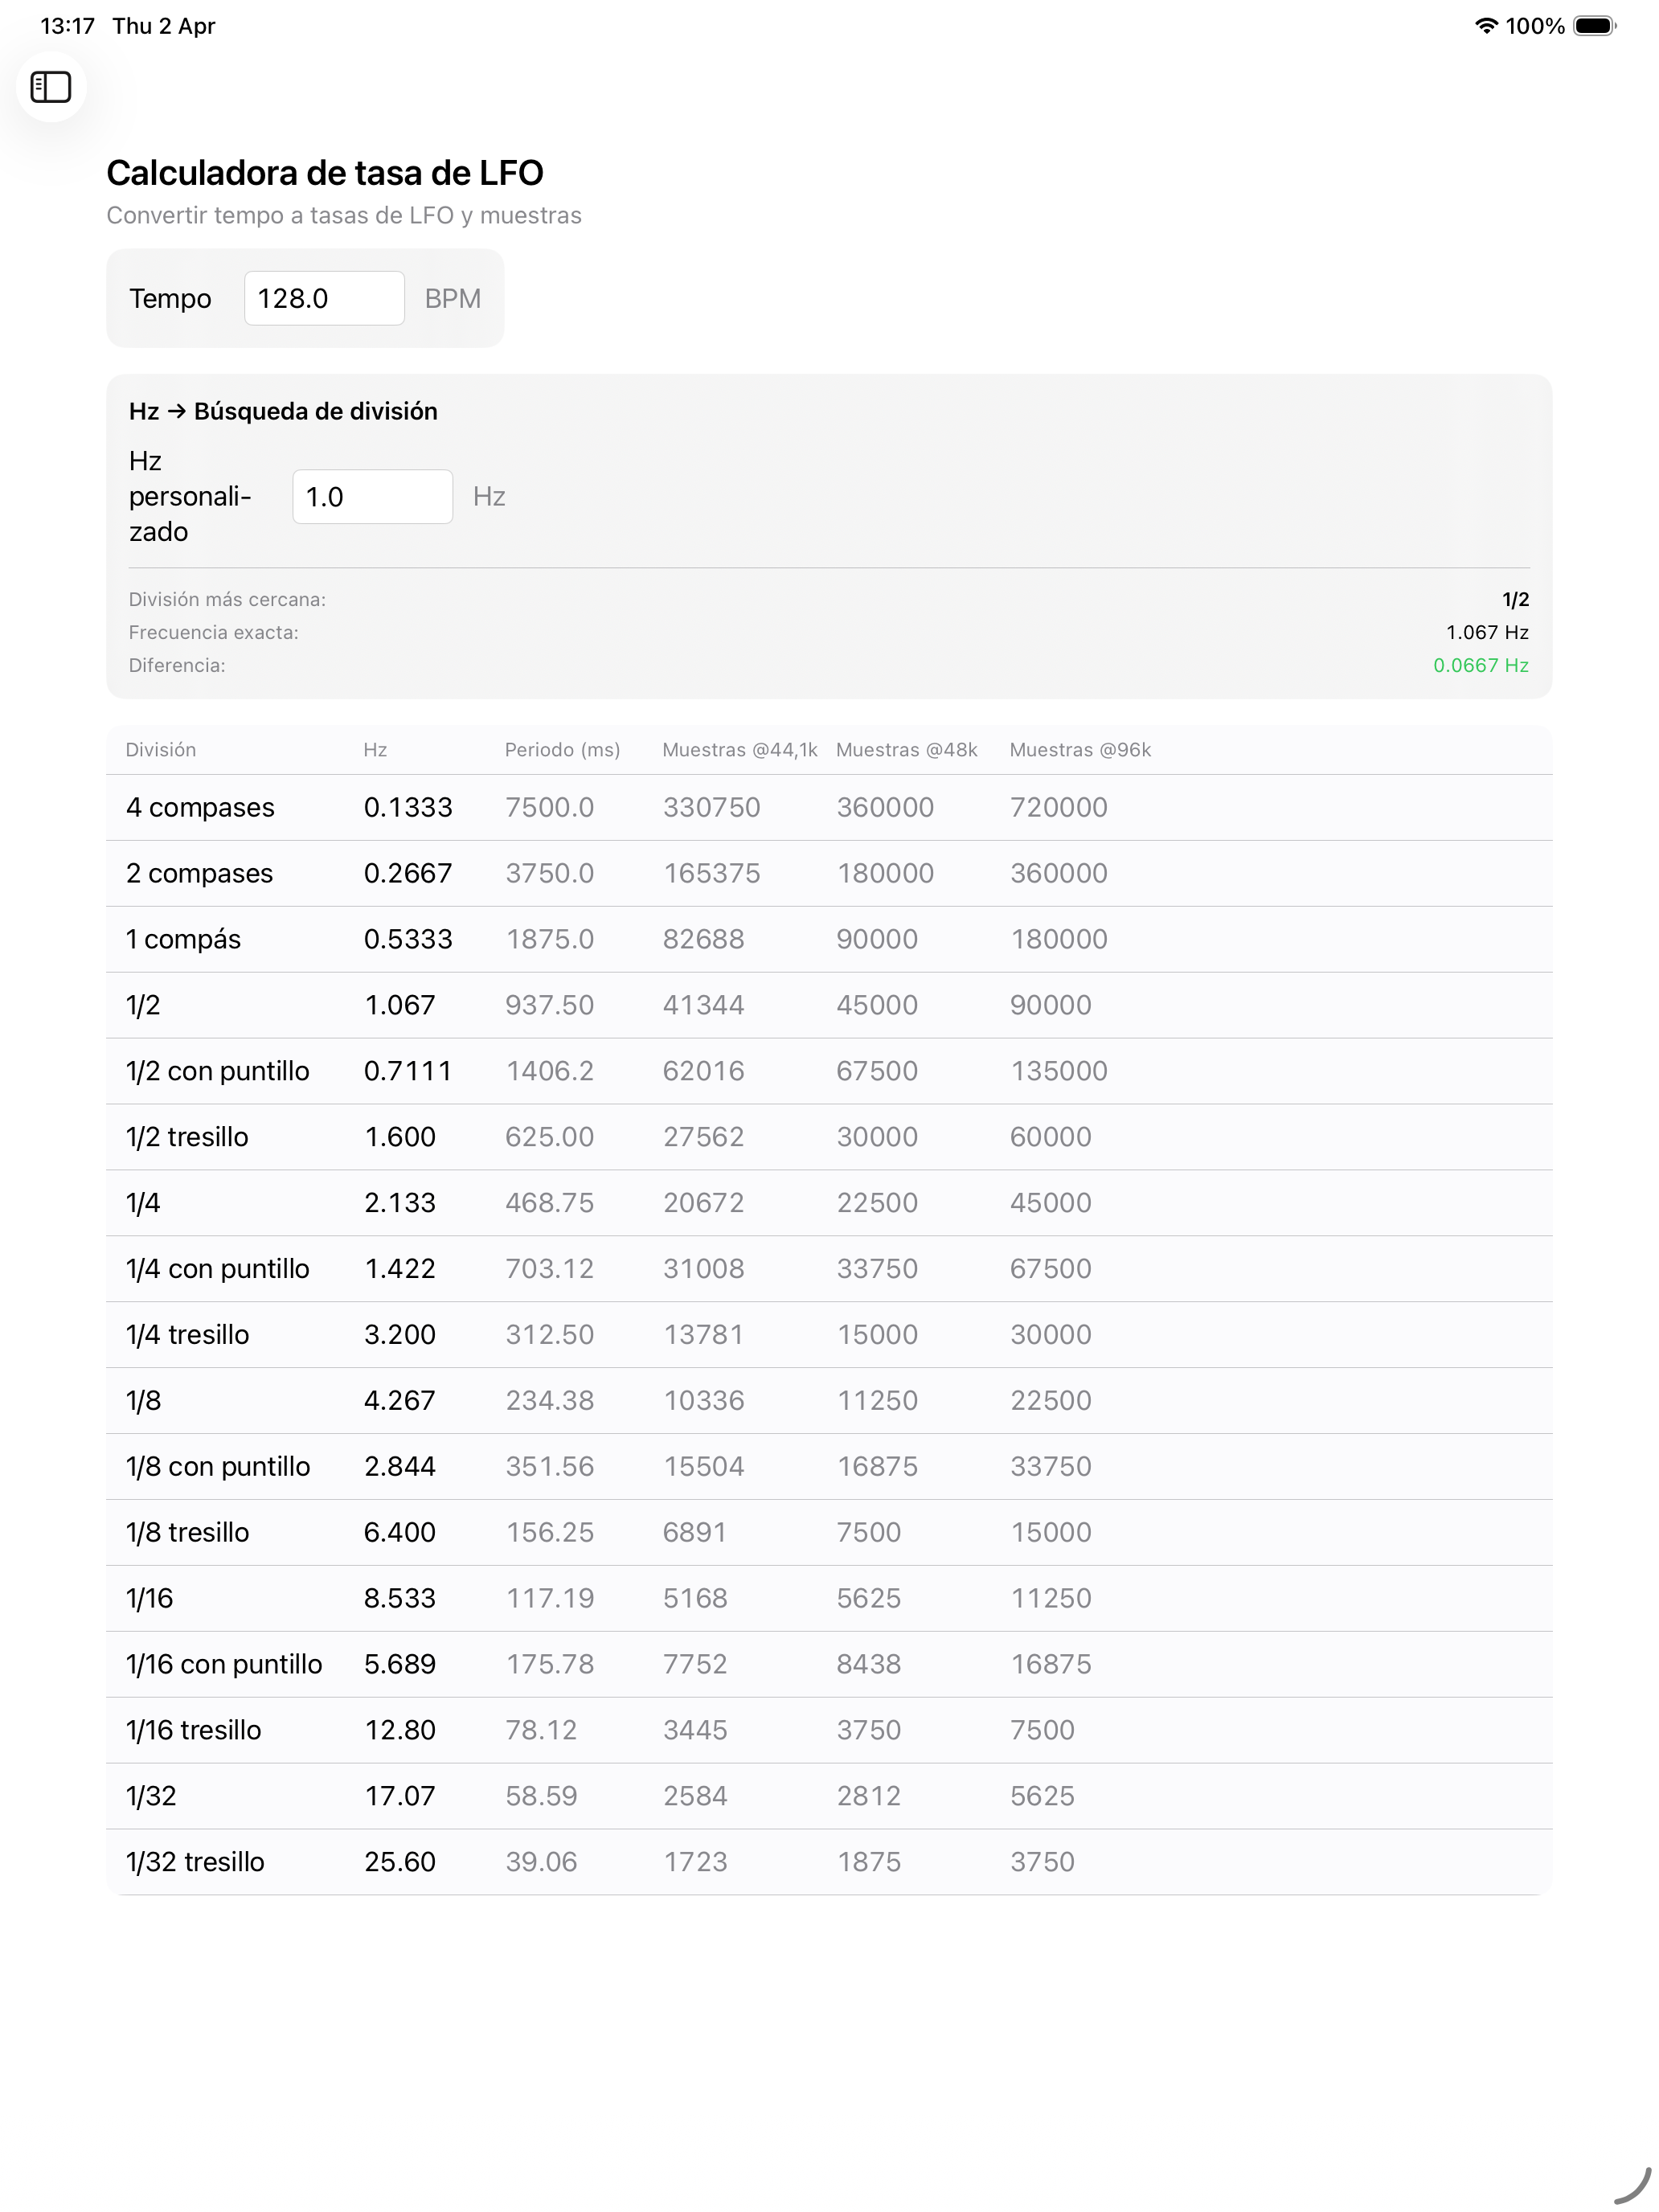Select the 1/4 tresillo row label

click(187, 1335)
